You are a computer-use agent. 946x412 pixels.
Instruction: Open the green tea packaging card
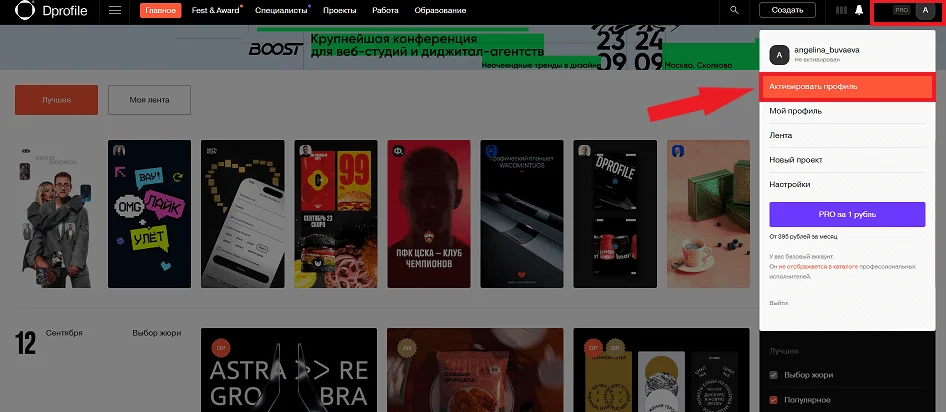tap(708, 214)
